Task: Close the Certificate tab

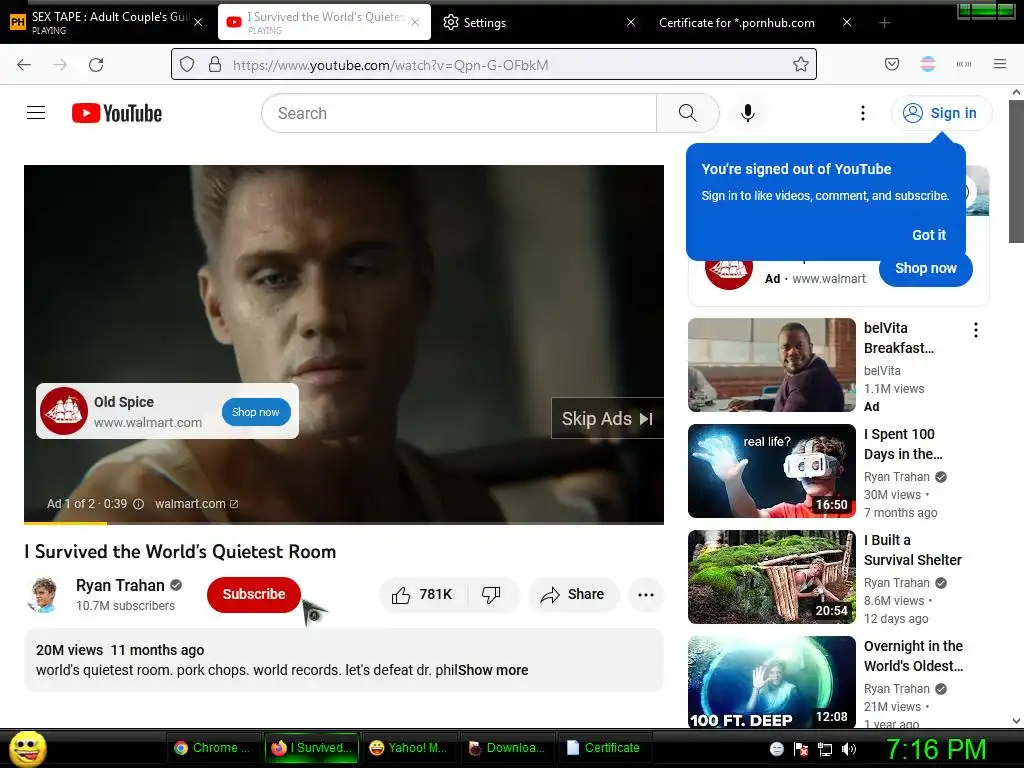Action: [847, 22]
